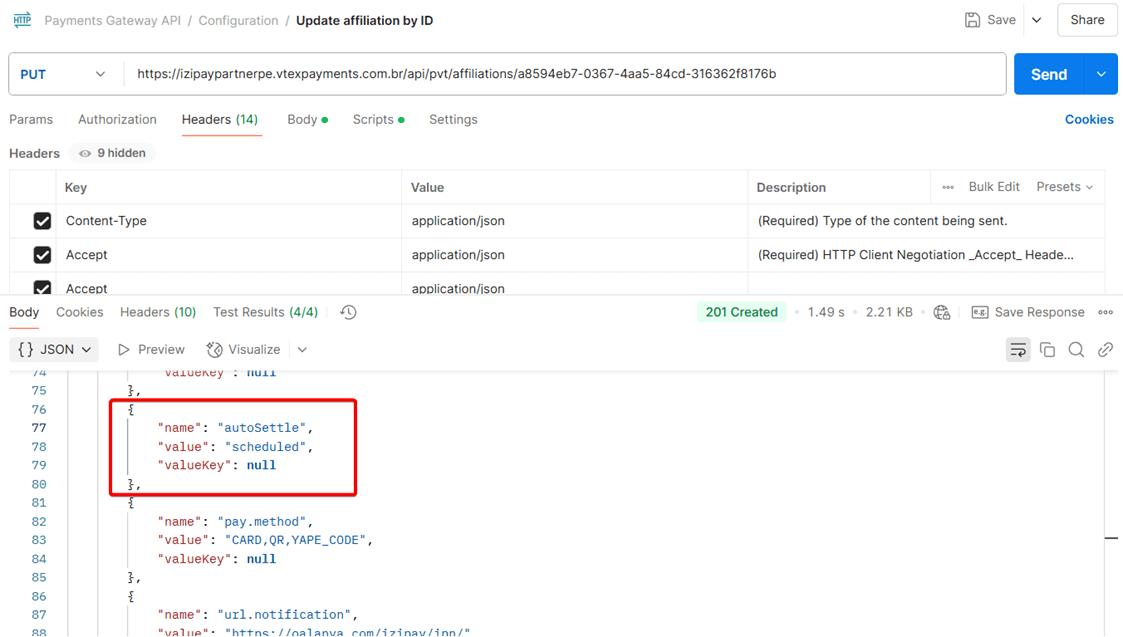Click the Content-Type value application/json cell
The image size is (1123, 637).
574,221
